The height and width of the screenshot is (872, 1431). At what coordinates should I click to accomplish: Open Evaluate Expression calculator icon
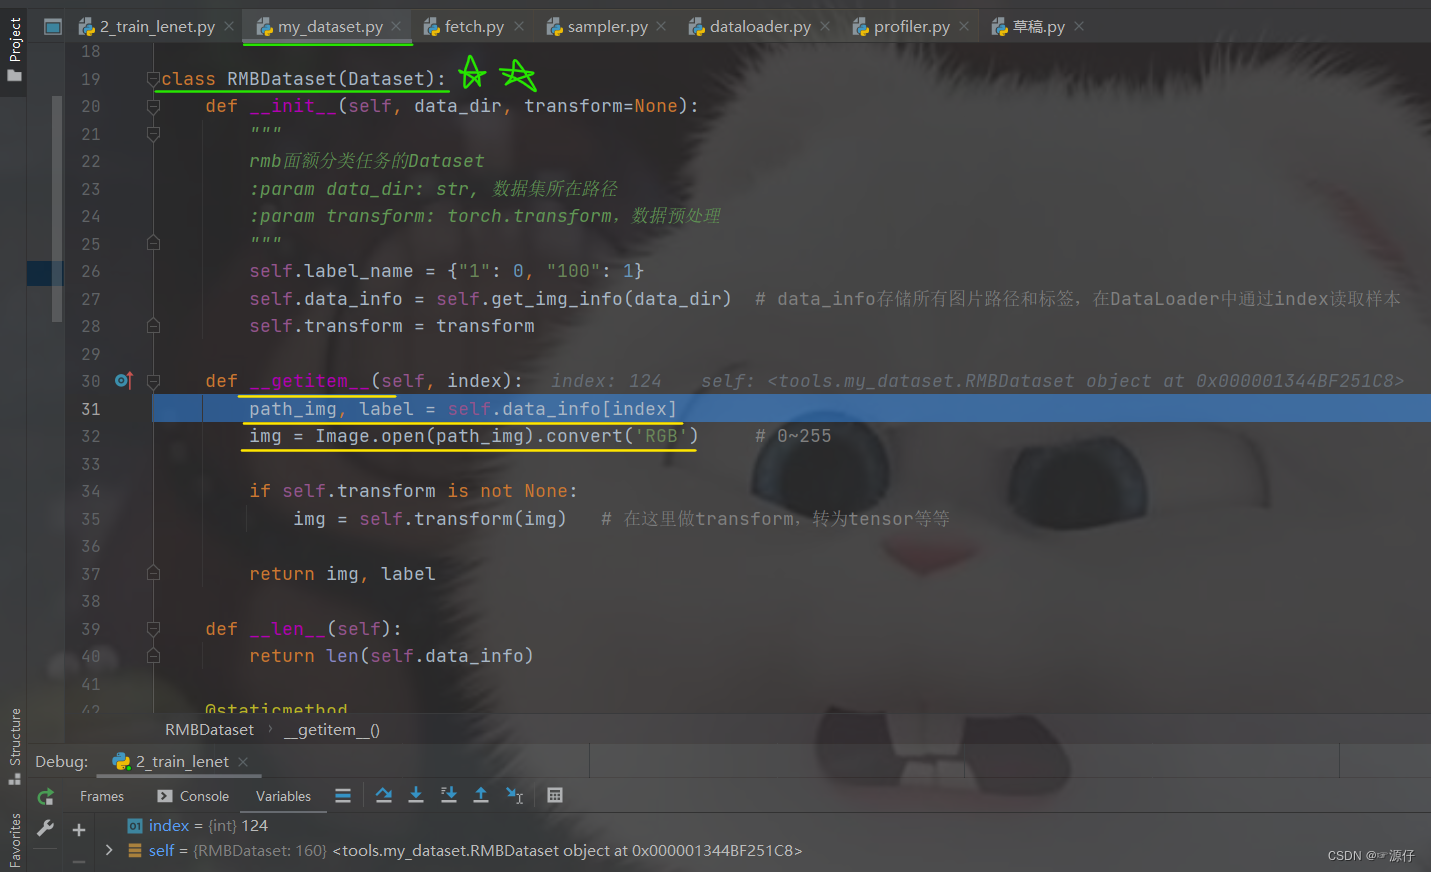tap(555, 795)
